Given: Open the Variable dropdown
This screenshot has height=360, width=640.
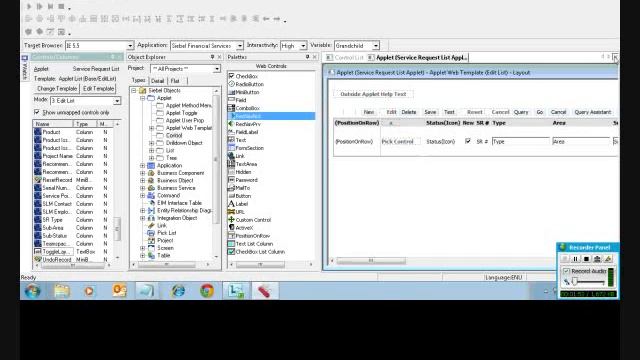Looking at the screenshot, I should click(x=376, y=46).
